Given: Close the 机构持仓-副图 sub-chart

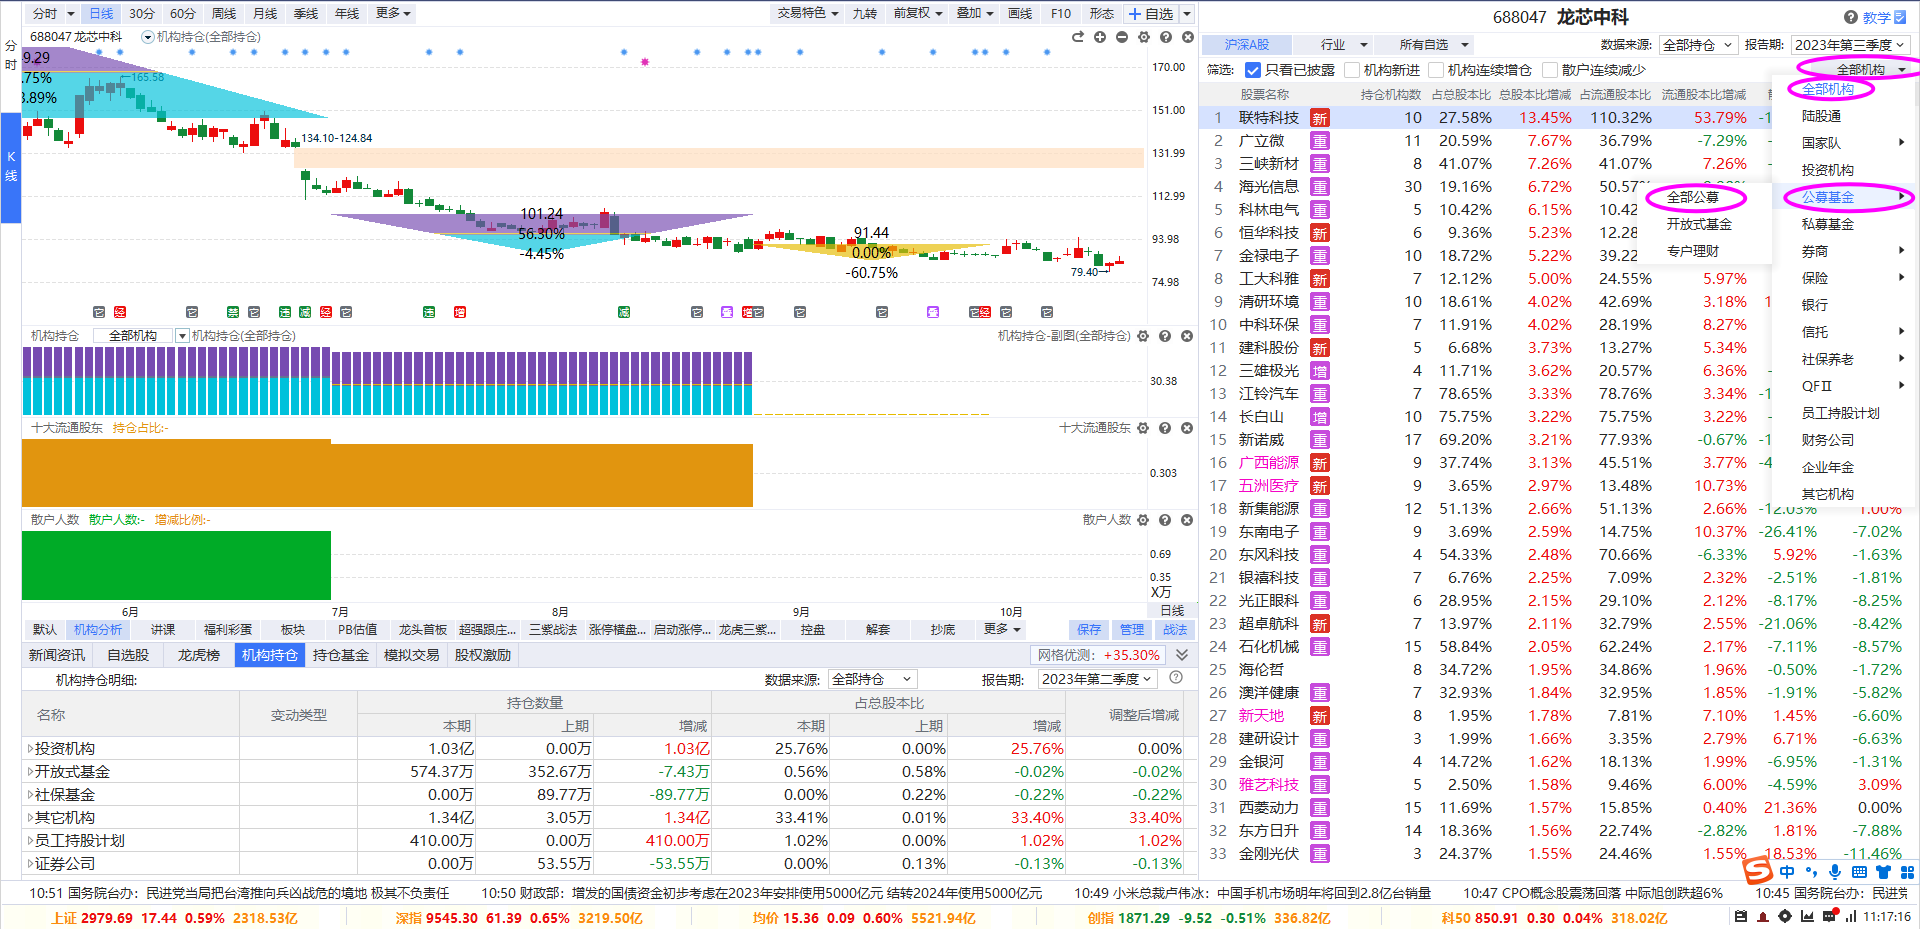Looking at the screenshot, I should point(1187,336).
